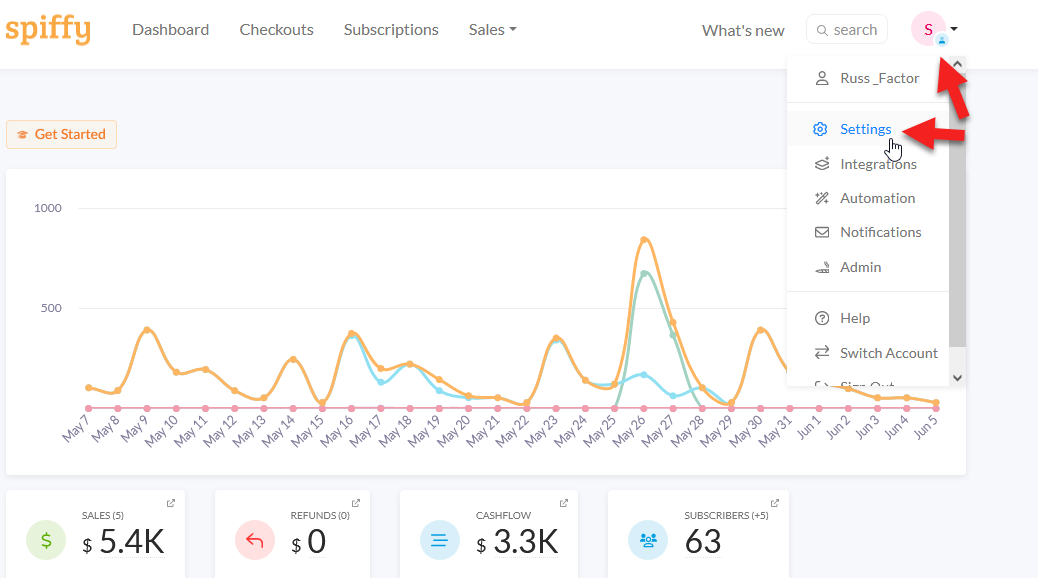Click the REFUNDS (0) label
1038x578 pixels.
coord(320,515)
